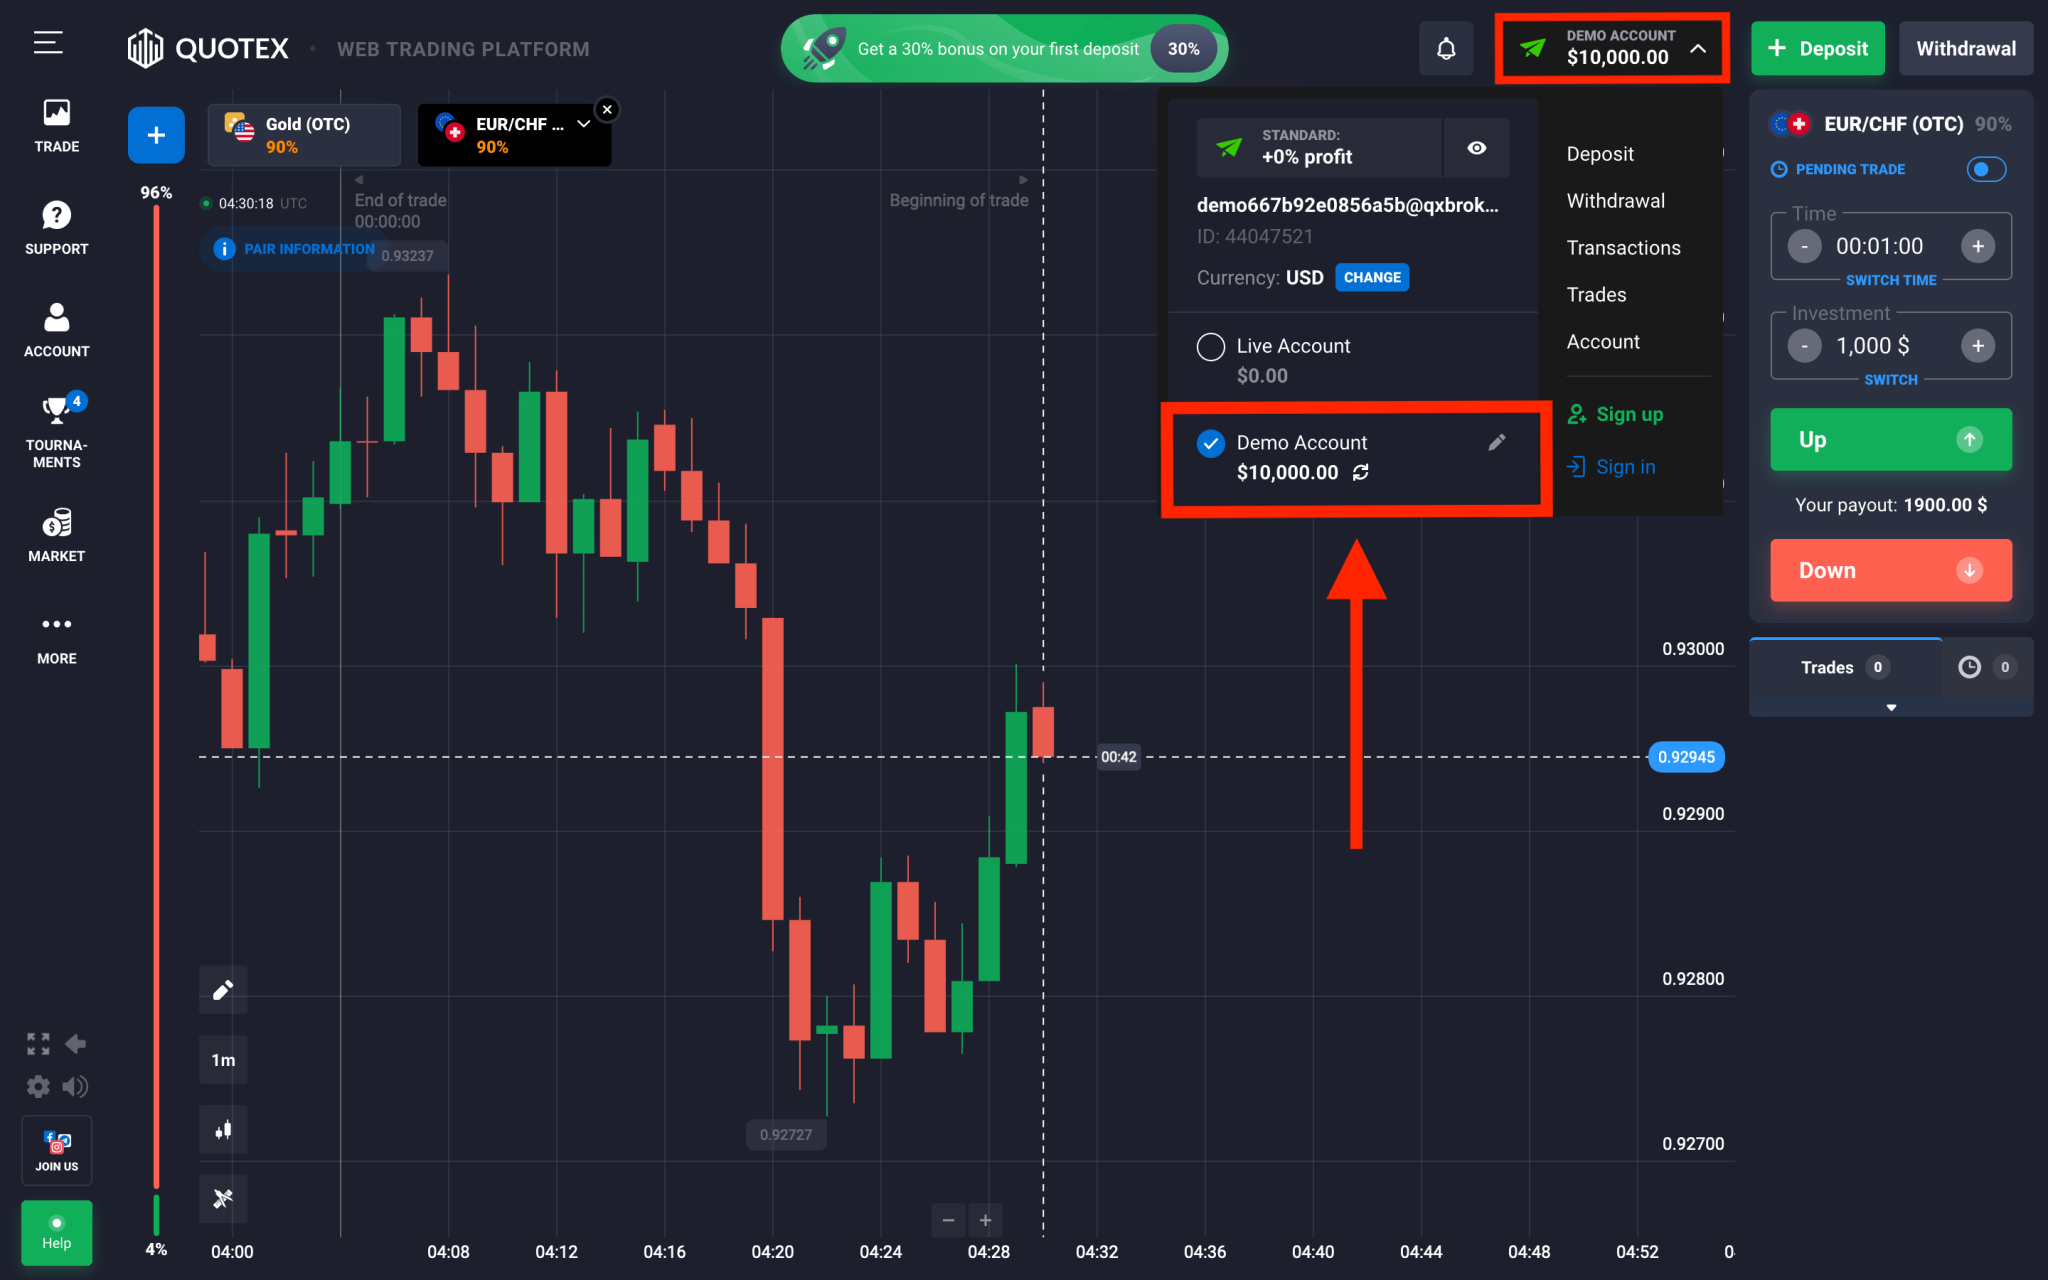Select Transactions in the account menu
The height and width of the screenshot is (1280, 2048).
point(1623,248)
